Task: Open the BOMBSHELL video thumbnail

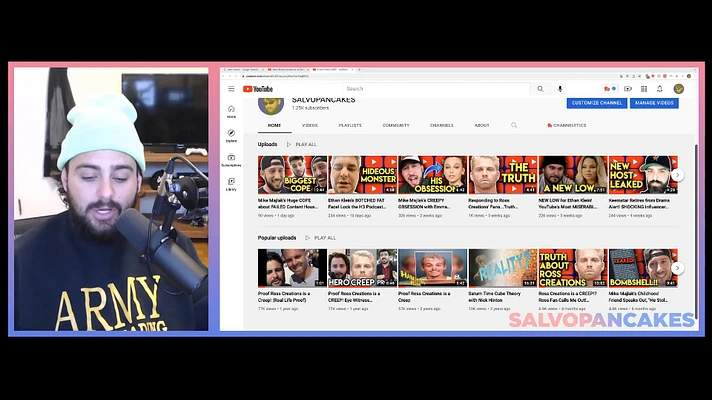Action: [x=643, y=268]
